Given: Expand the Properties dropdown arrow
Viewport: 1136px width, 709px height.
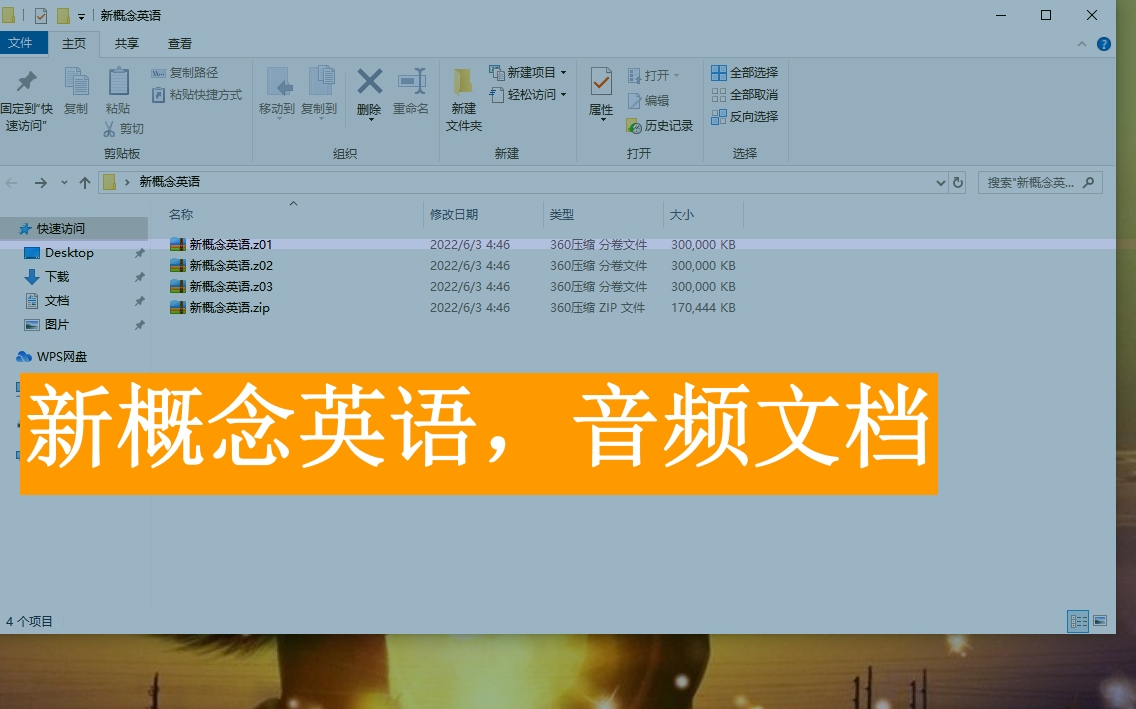Looking at the screenshot, I should pos(602,119).
